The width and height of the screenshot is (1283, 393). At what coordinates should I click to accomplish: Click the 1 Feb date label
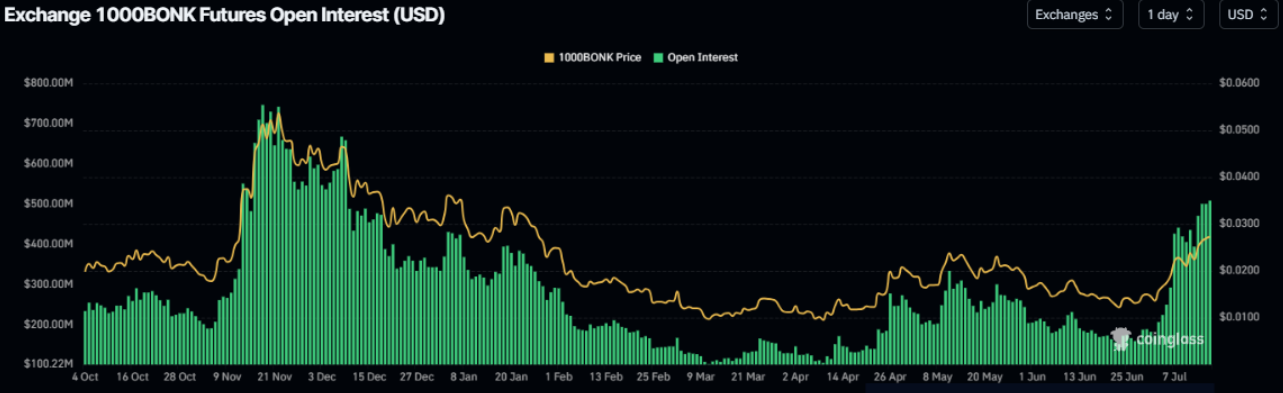[559, 378]
